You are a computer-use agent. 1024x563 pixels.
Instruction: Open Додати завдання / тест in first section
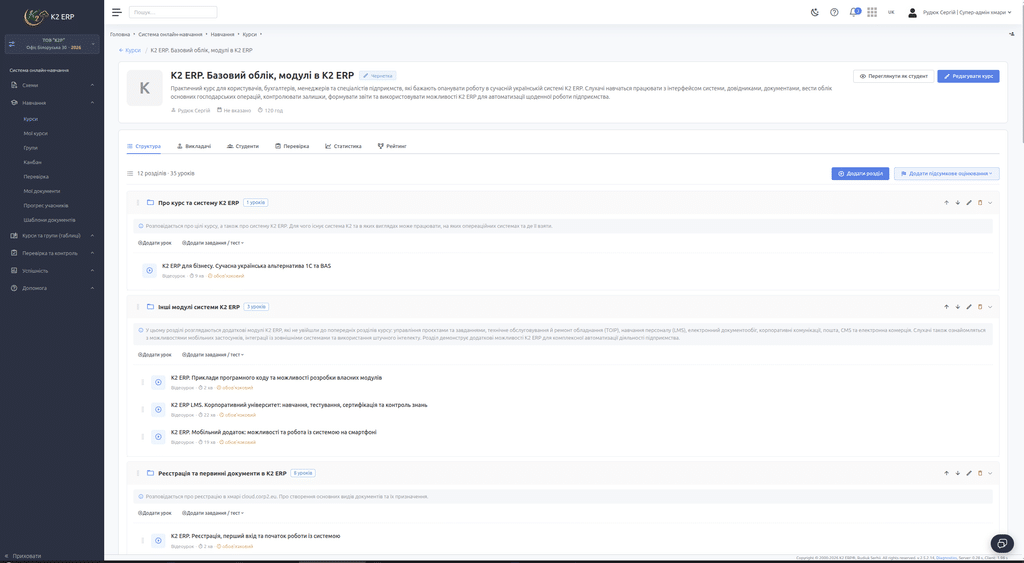click(x=213, y=243)
